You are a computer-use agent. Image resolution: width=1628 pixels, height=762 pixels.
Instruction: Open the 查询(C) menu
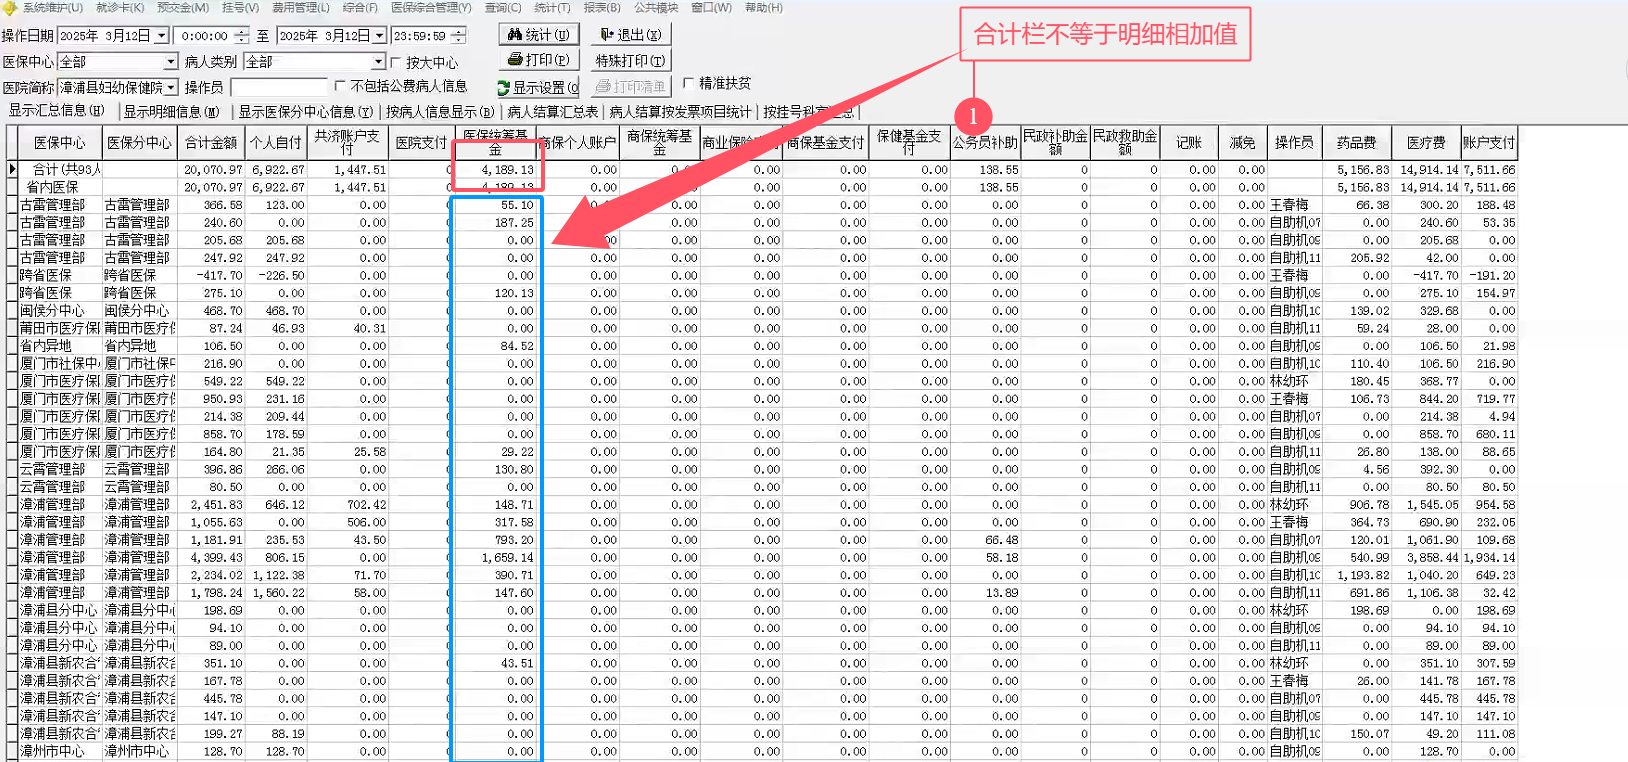503,8
